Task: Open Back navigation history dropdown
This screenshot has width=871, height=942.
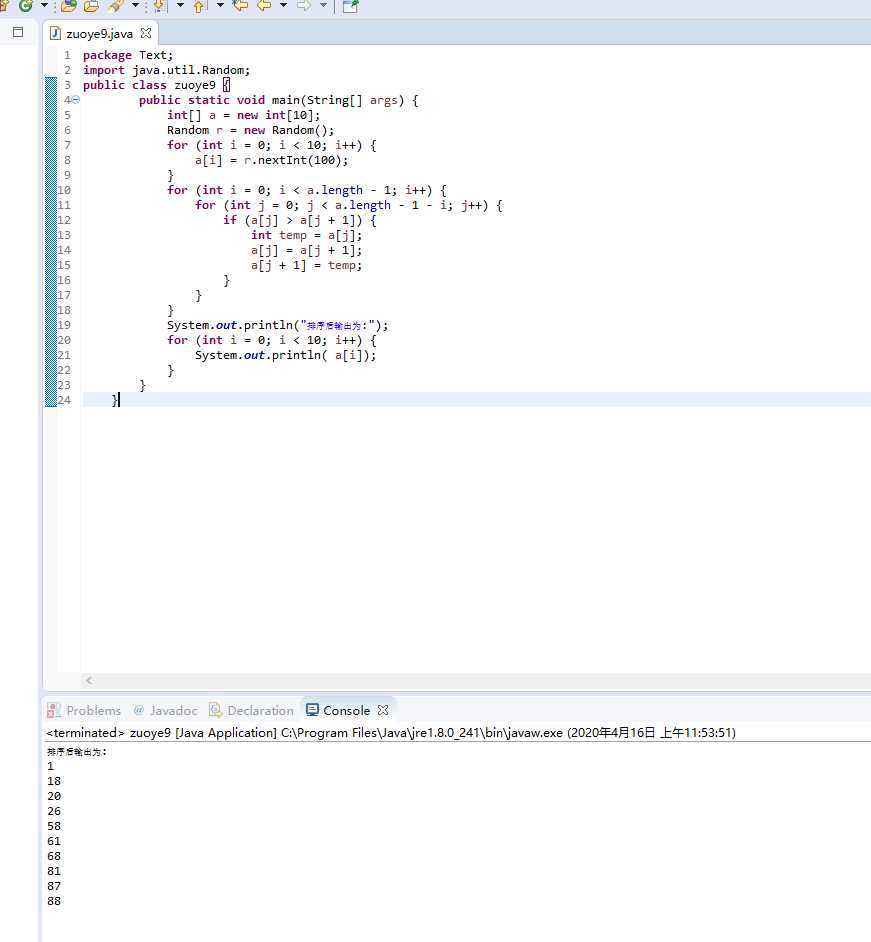Action: pyautogui.click(x=283, y=5)
